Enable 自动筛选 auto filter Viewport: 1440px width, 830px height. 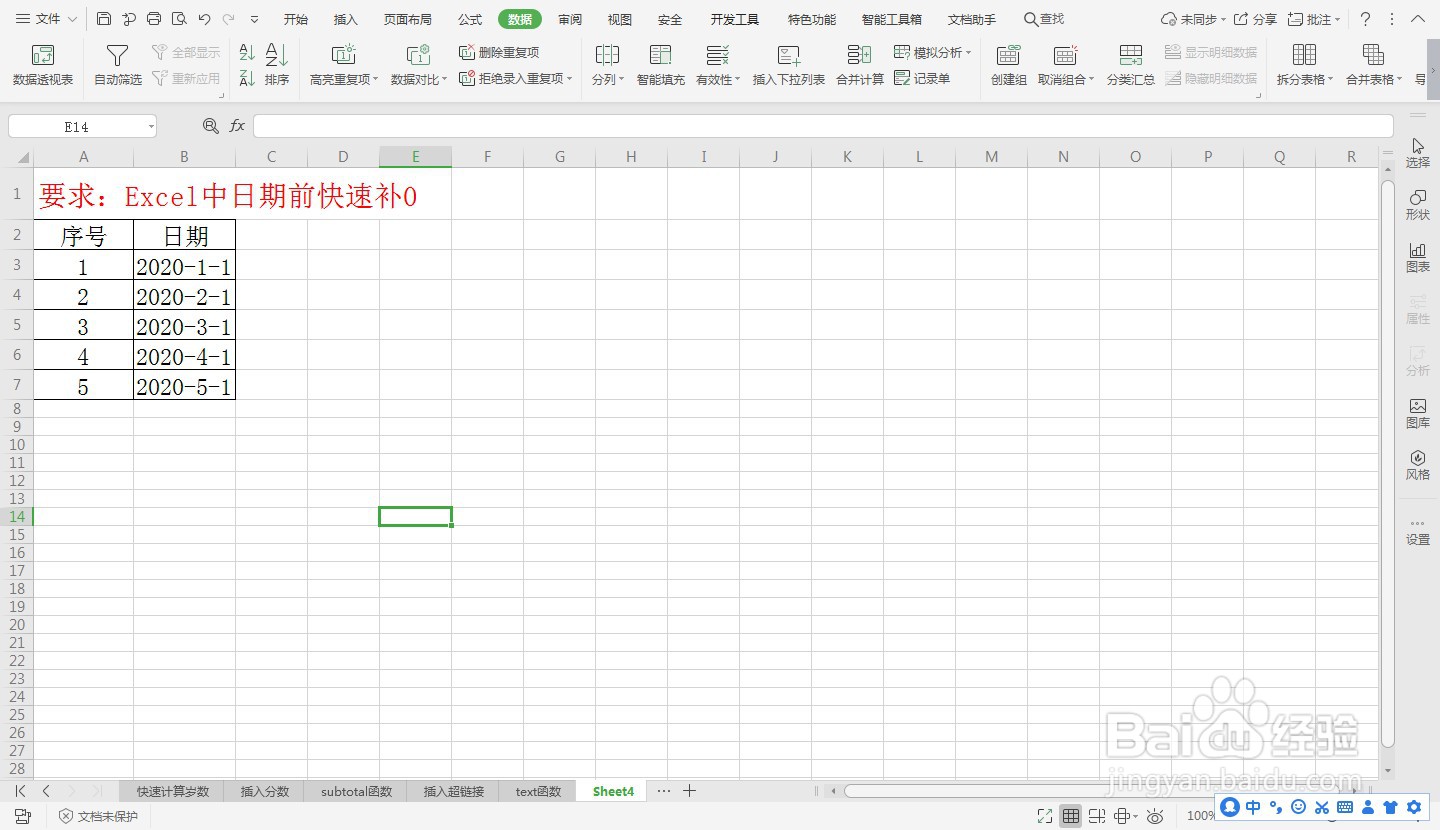[x=118, y=65]
